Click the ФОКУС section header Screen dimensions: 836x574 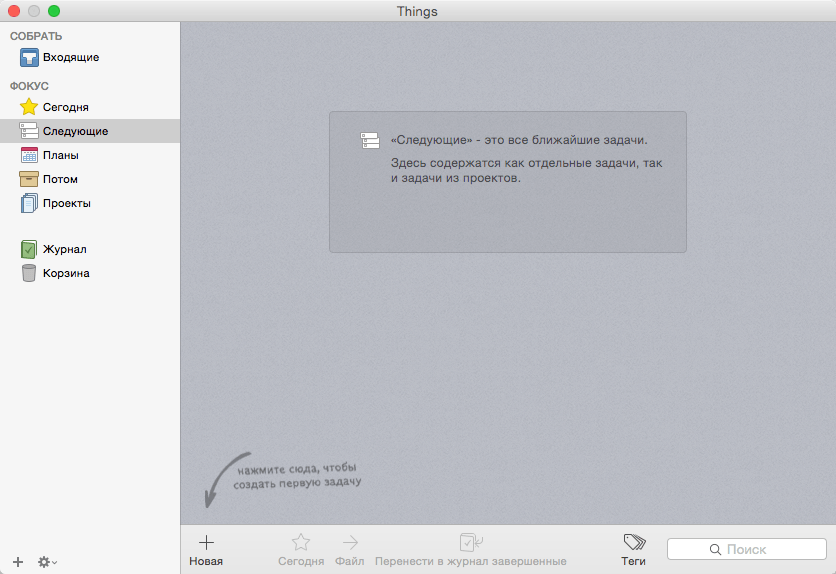(x=29, y=86)
